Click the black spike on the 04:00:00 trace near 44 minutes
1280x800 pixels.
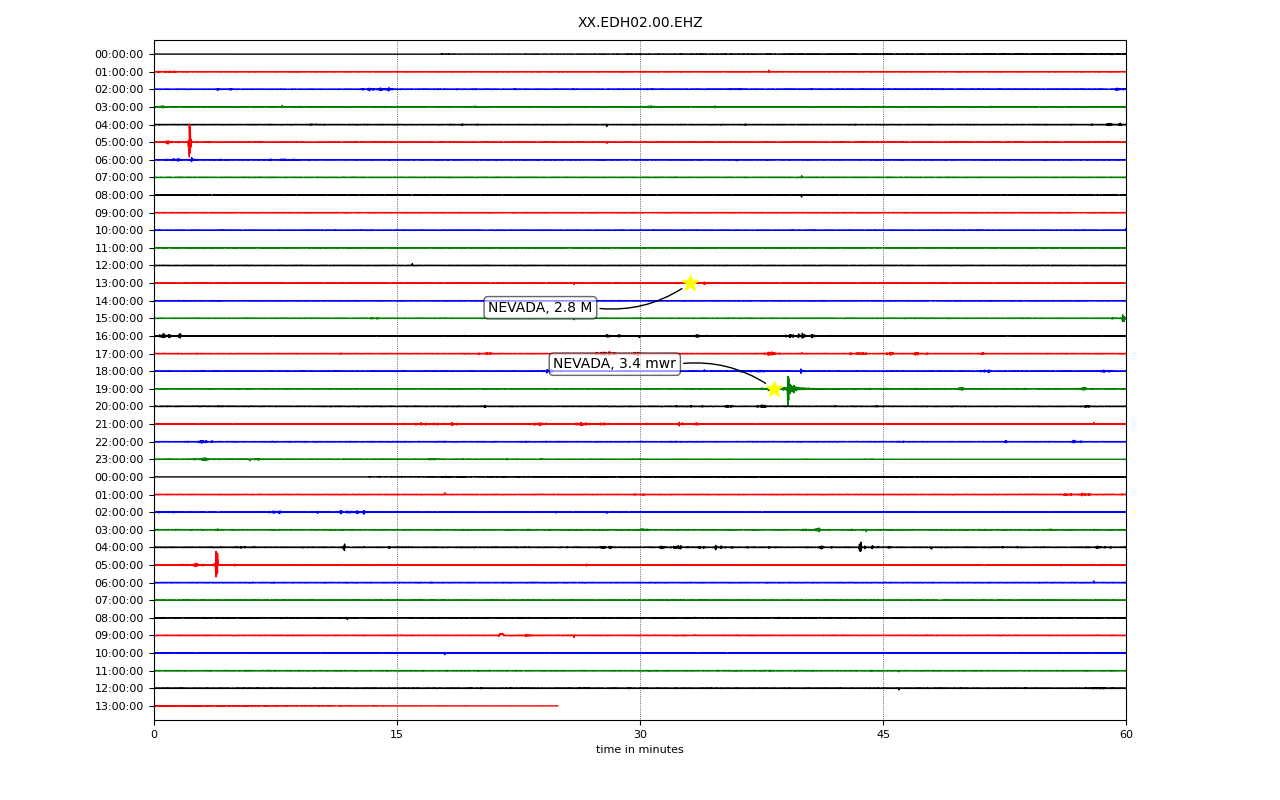coord(860,547)
